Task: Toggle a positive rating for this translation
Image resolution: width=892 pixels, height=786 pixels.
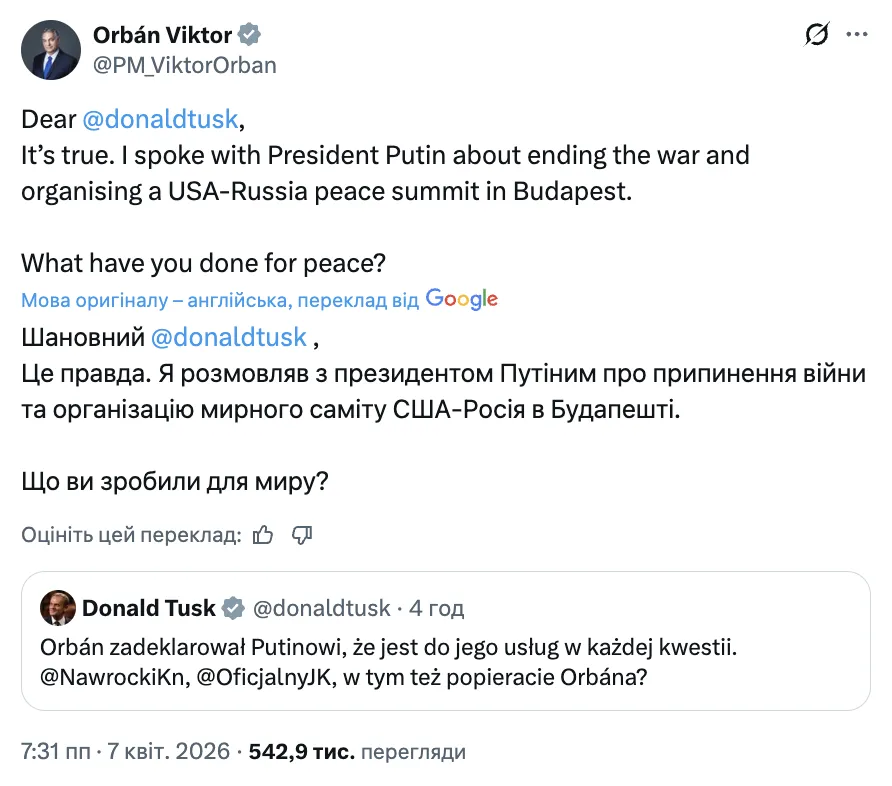Action: click(x=263, y=535)
